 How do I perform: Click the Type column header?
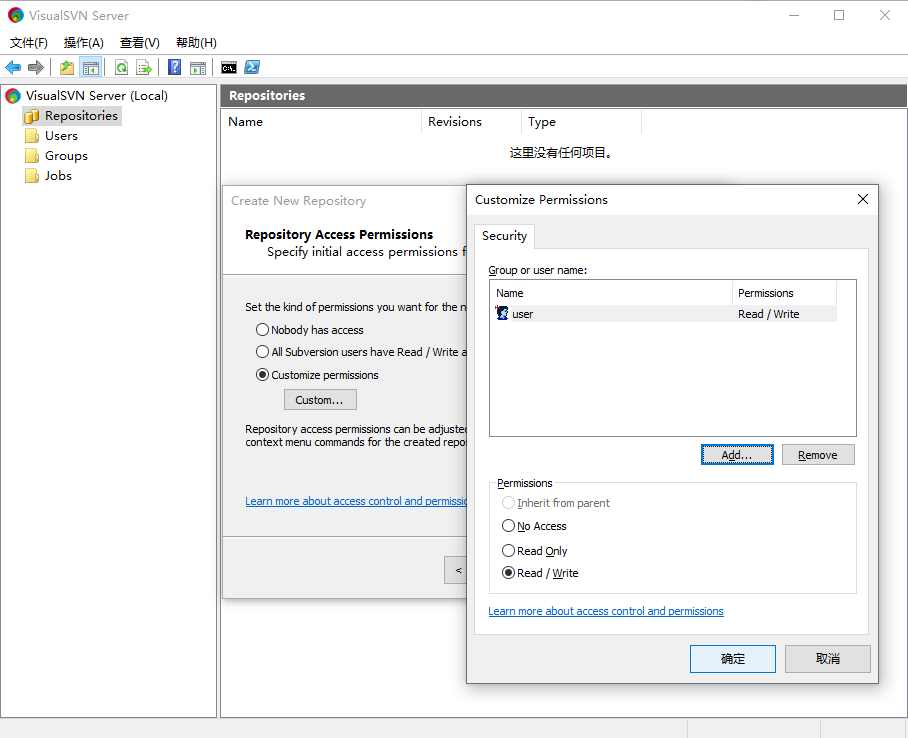pyautogui.click(x=581, y=122)
